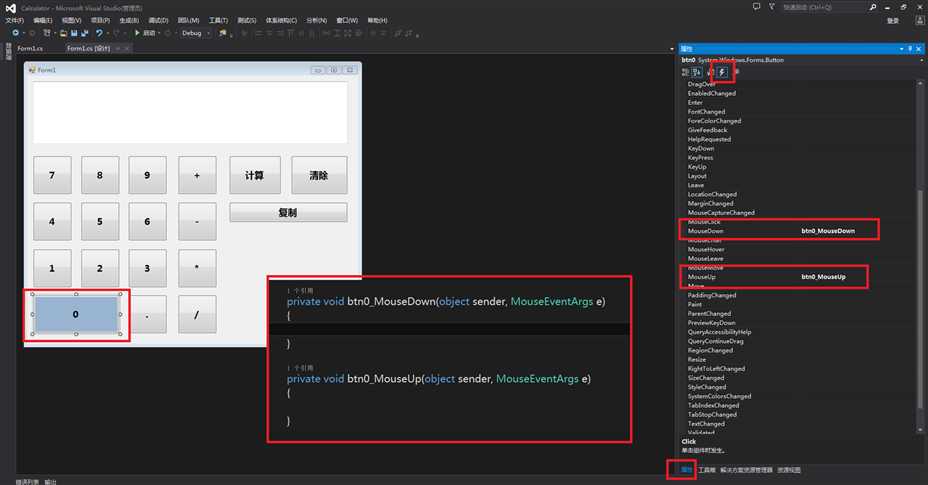The height and width of the screenshot is (485, 928).
Task: Click the Save file toolbar icon
Action: 75,33
